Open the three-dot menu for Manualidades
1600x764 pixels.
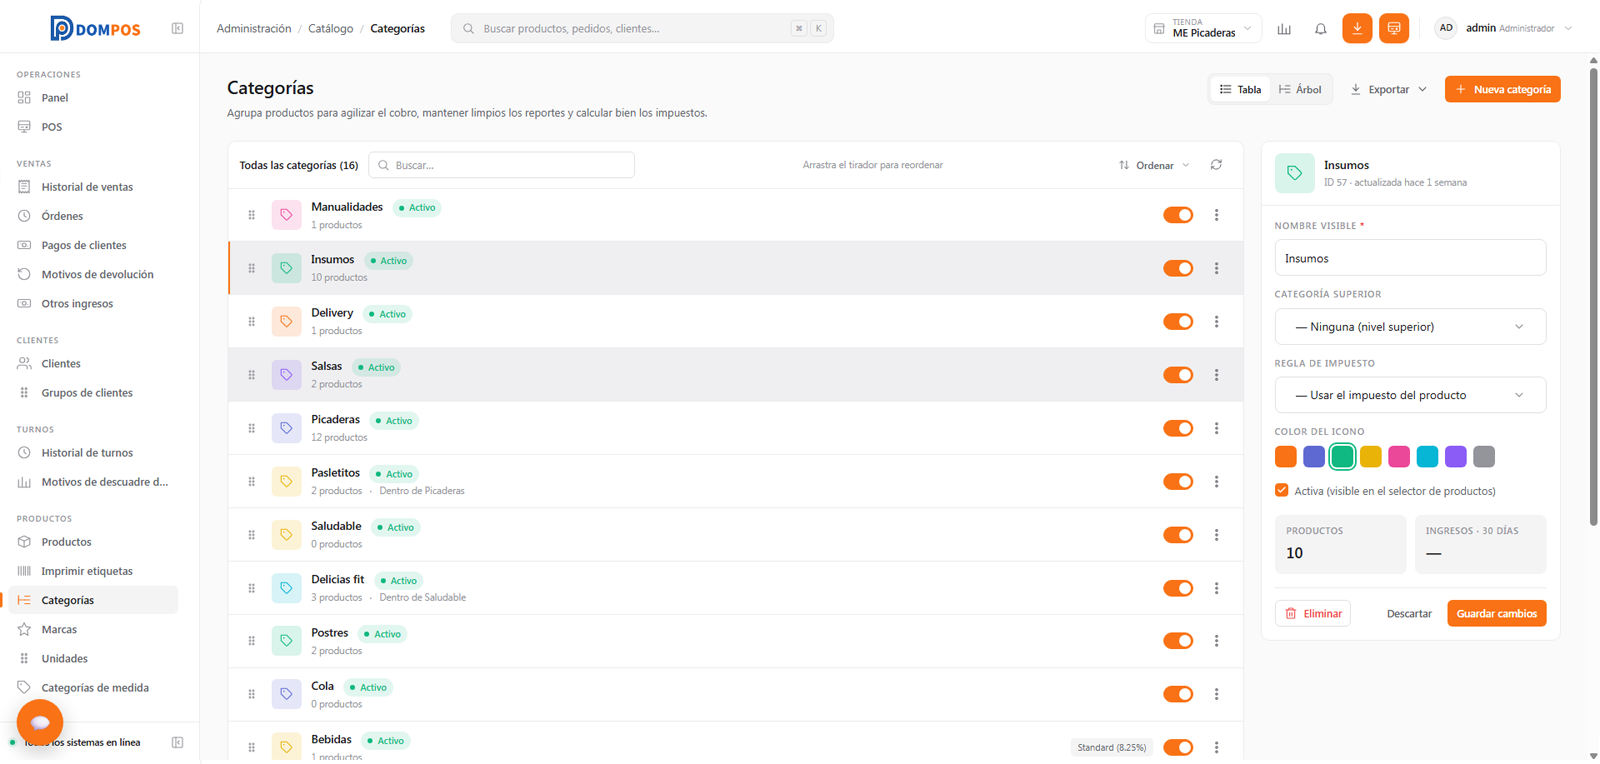click(x=1216, y=215)
